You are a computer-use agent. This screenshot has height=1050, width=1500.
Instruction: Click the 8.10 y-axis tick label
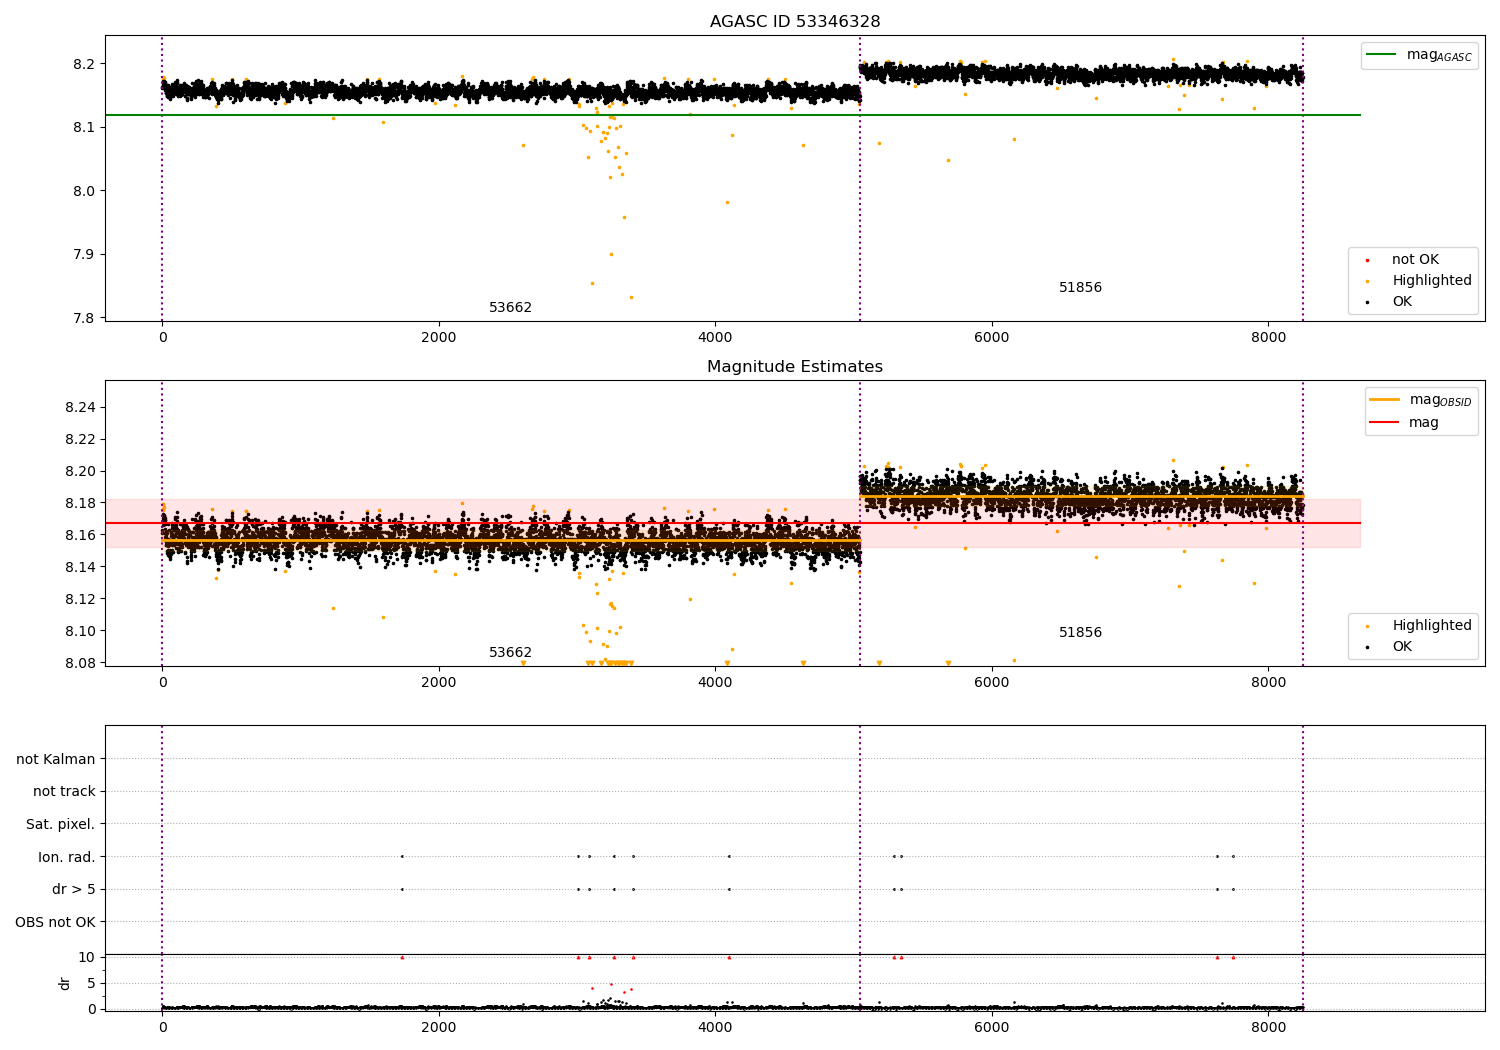pos(80,632)
